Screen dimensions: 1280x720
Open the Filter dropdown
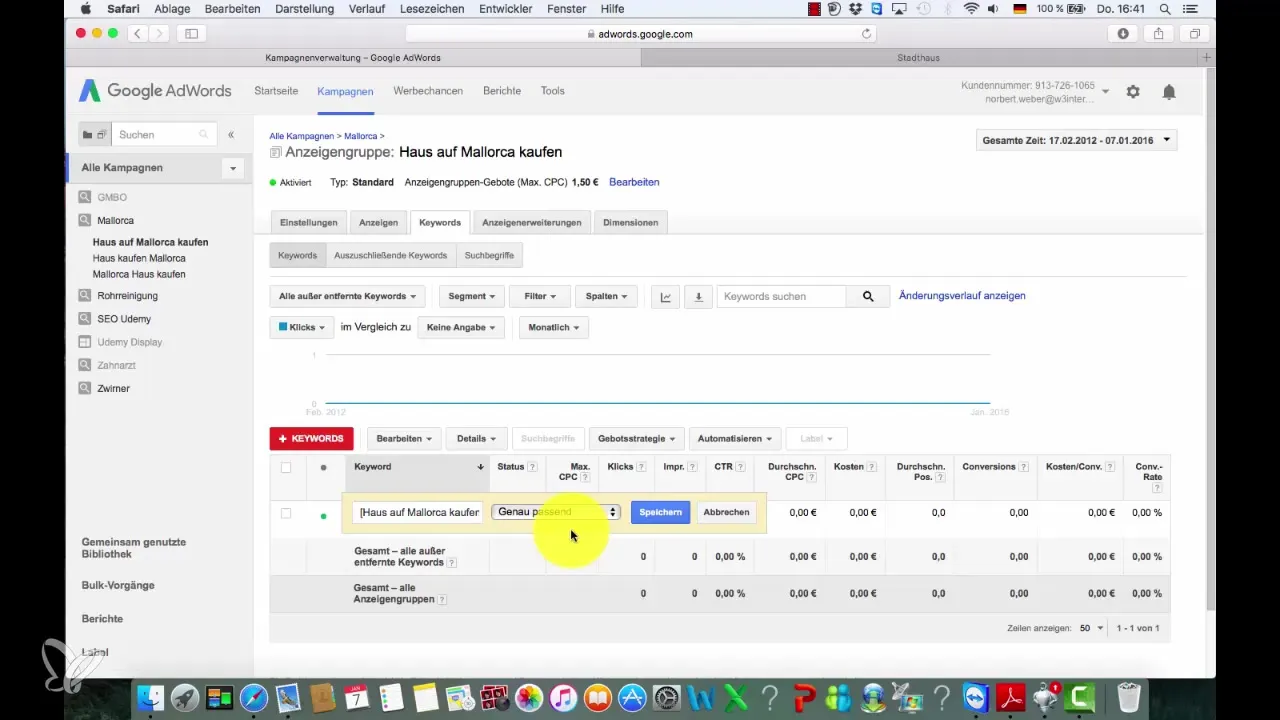(x=539, y=296)
